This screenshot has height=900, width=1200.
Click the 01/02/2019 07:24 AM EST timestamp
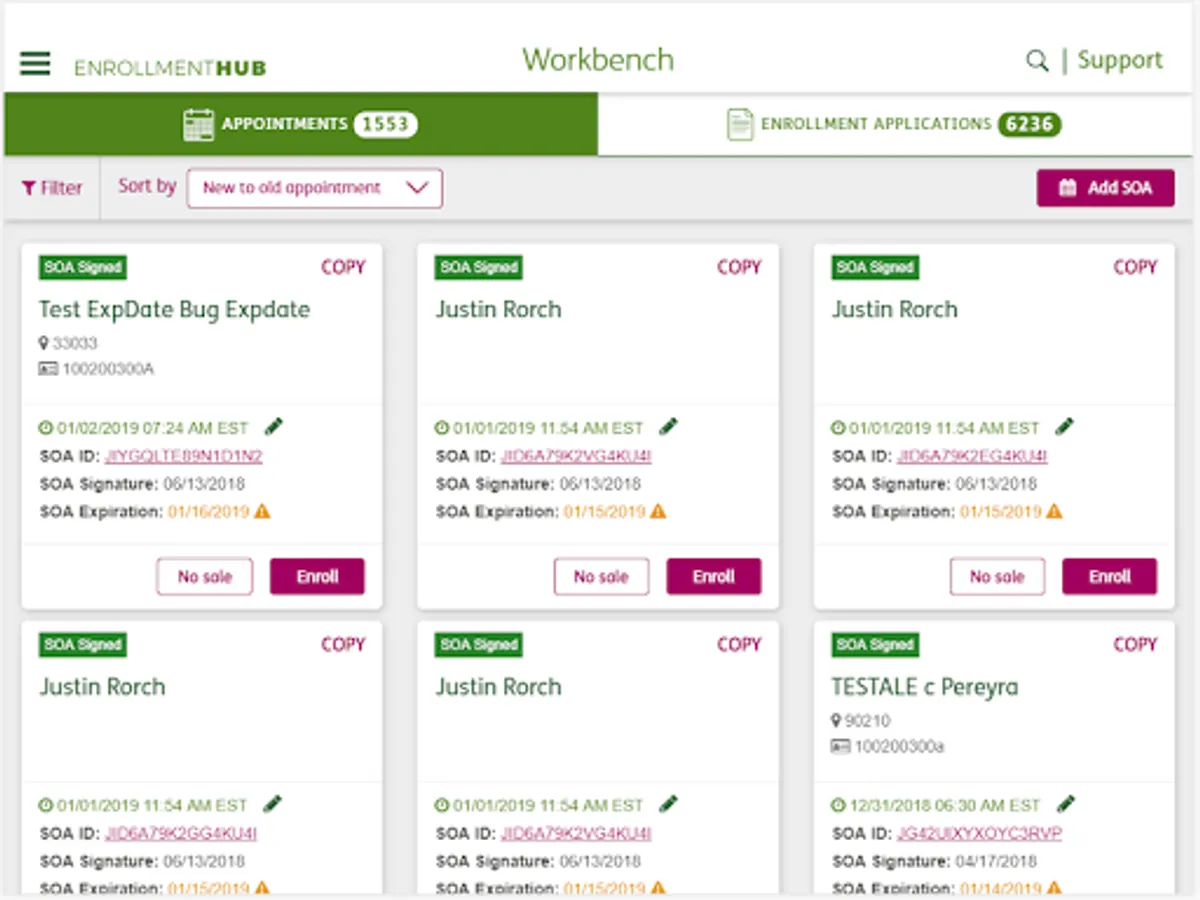[152, 428]
